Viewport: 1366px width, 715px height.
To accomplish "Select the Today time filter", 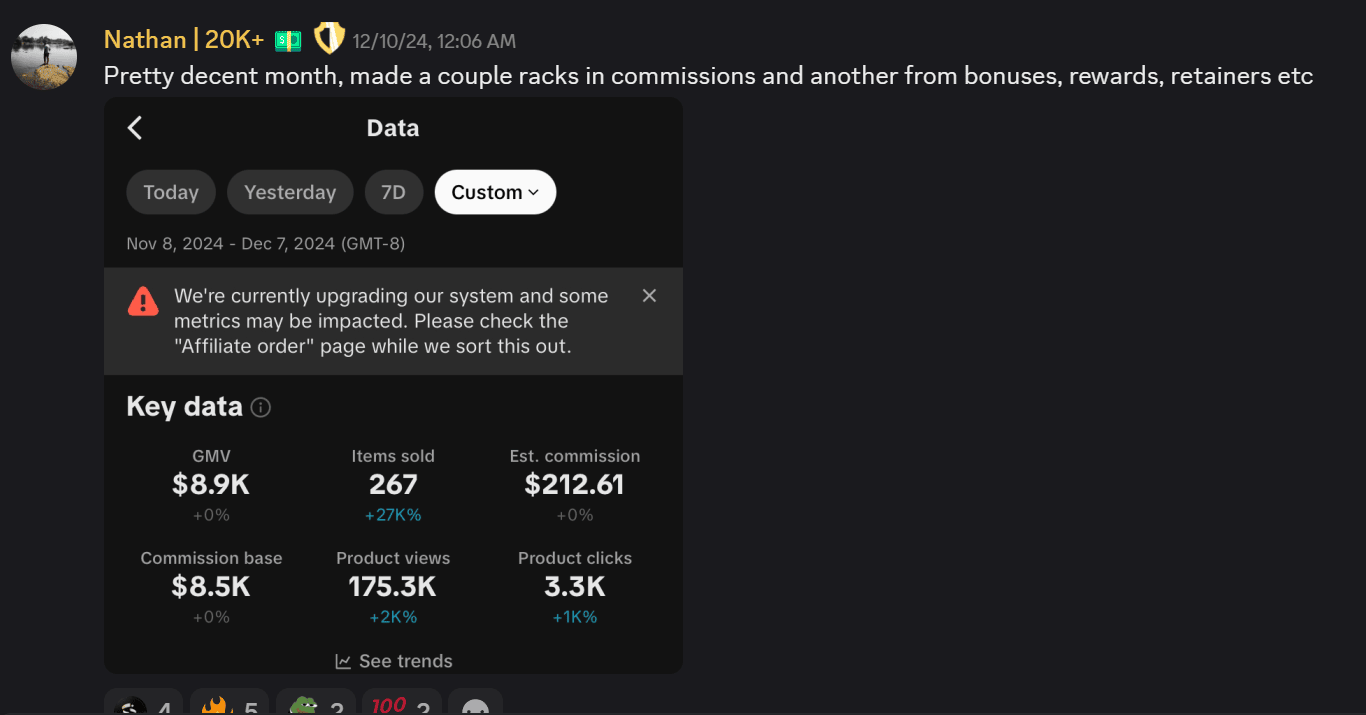I will pos(171,192).
